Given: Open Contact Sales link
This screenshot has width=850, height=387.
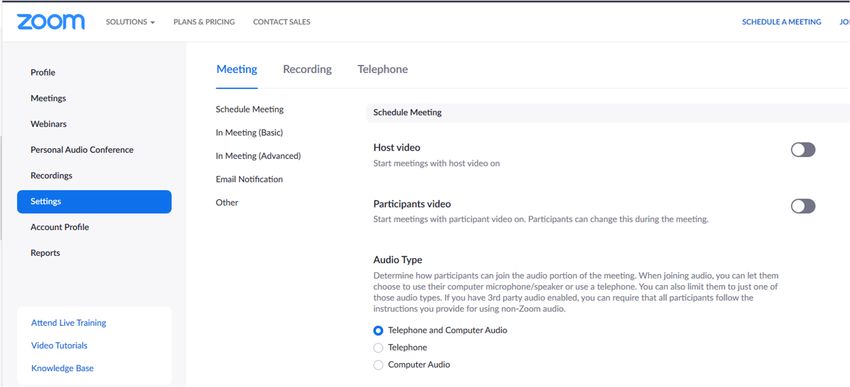Looking at the screenshot, I should [281, 22].
